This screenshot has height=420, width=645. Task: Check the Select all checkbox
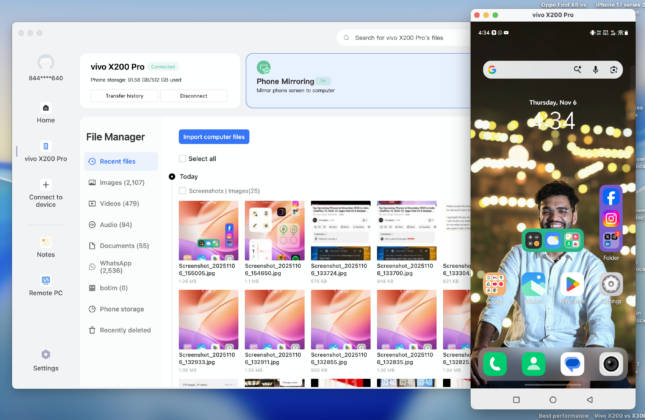(x=182, y=158)
